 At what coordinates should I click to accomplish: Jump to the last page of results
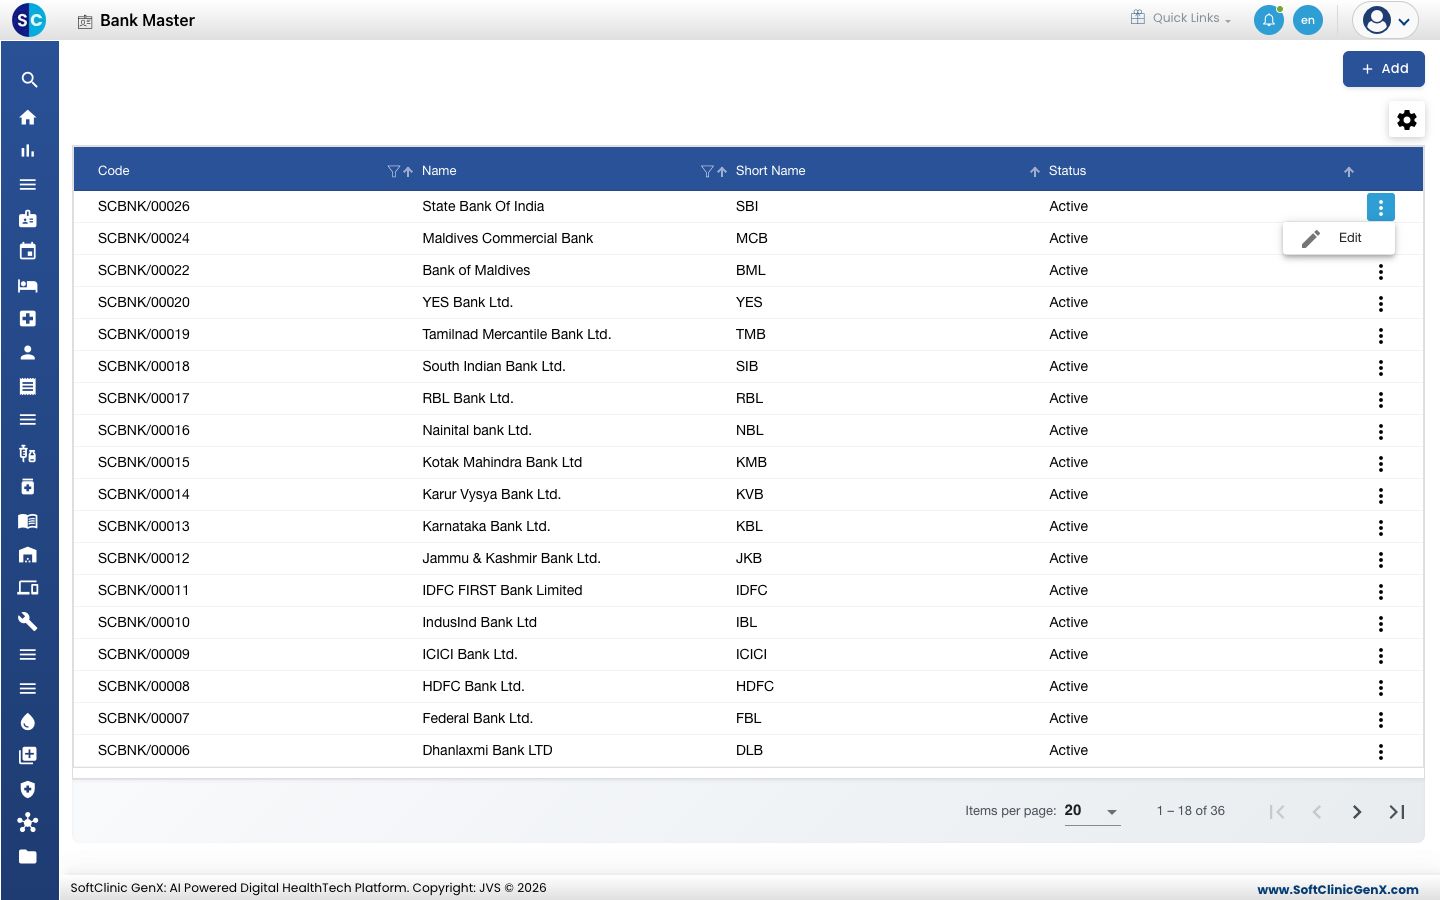(1397, 812)
